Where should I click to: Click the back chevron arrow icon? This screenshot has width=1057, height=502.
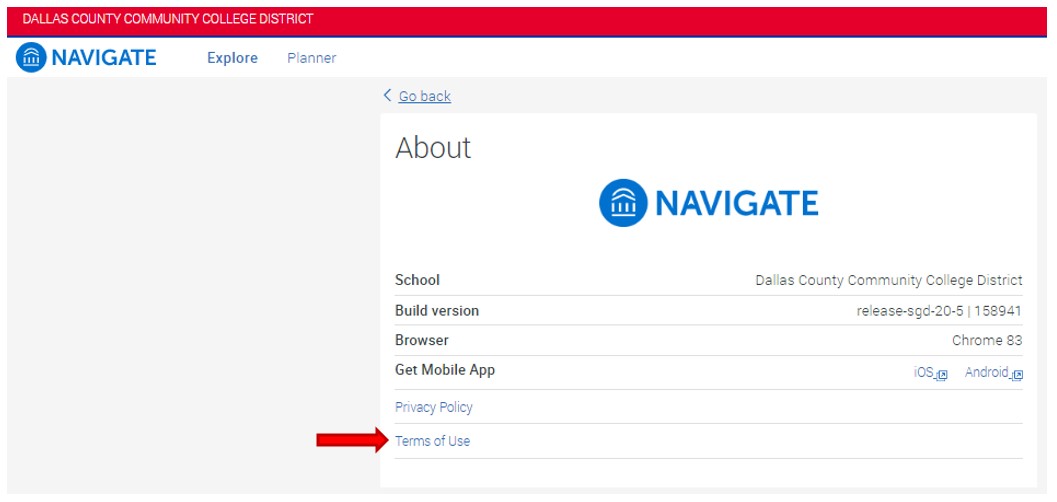pyautogui.click(x=388, y=96)
